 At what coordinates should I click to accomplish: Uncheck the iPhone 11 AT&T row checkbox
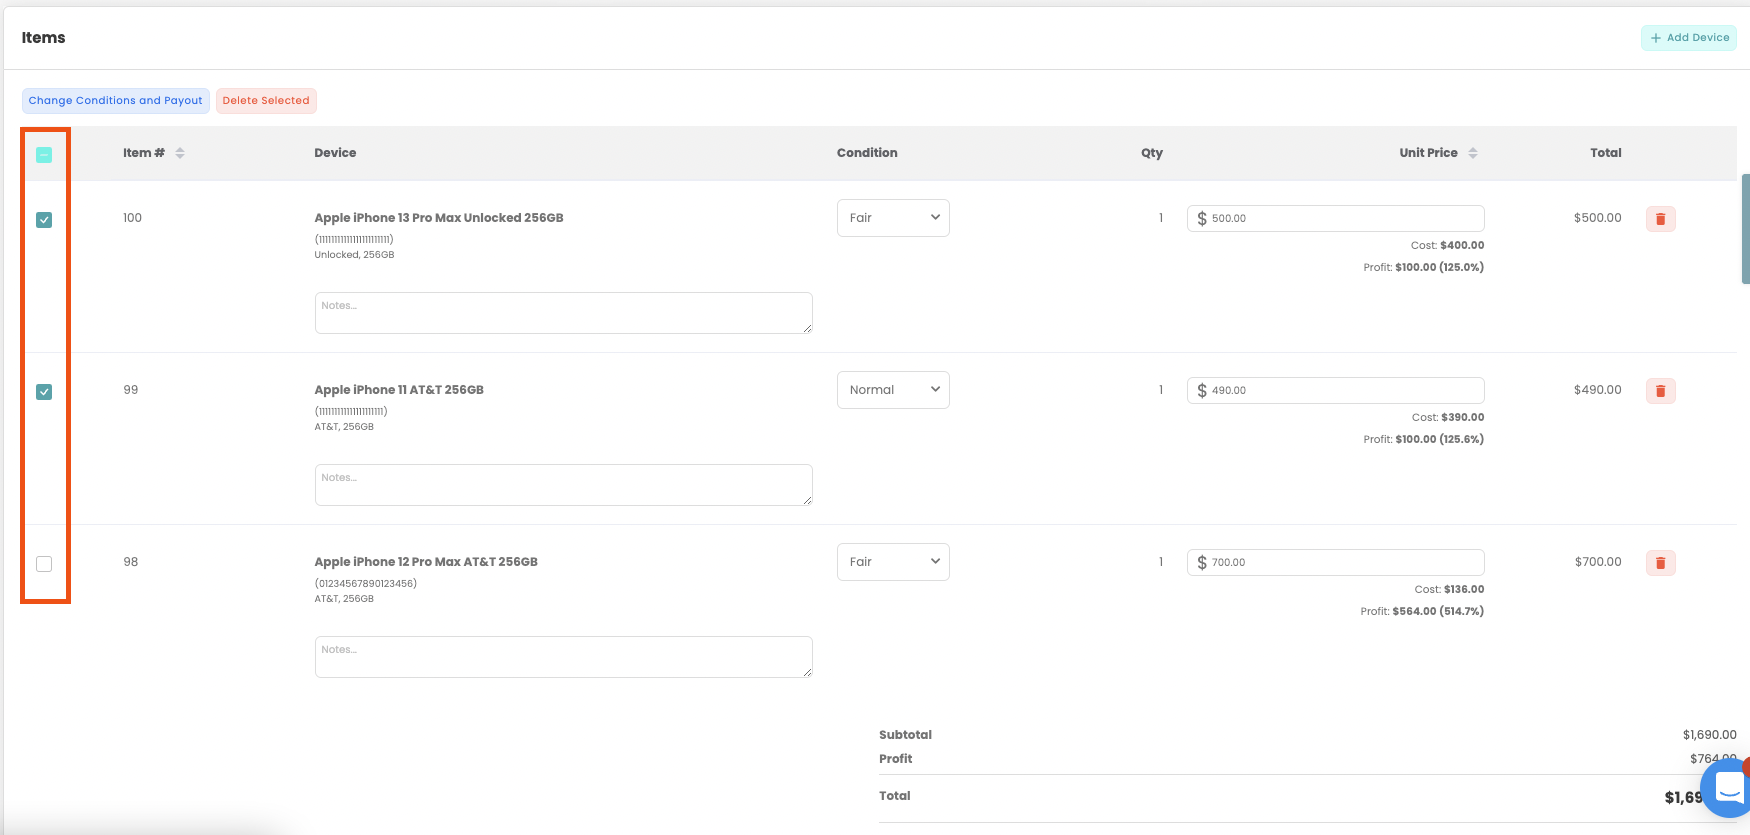(x=44, y=392)
